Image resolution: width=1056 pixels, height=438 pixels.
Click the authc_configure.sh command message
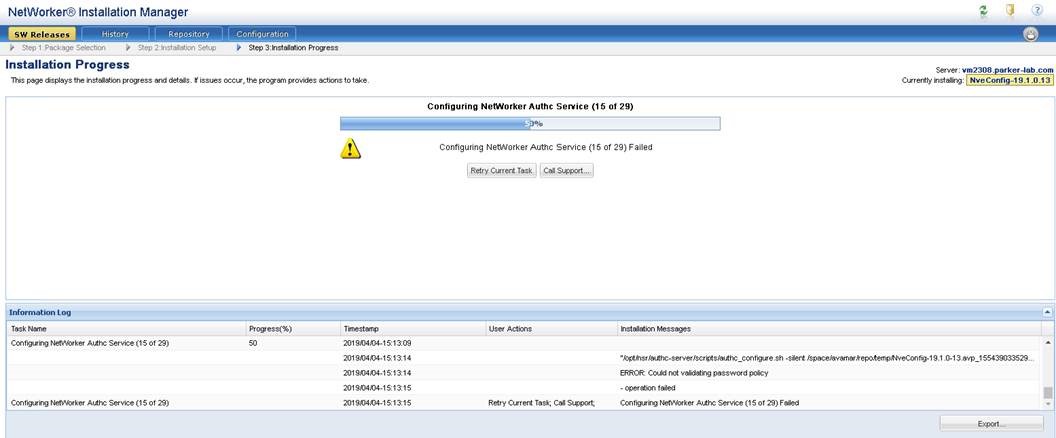826,358
